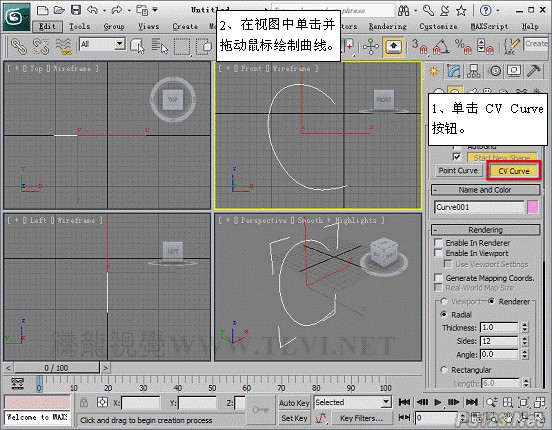Enable the Enable In Renderer checkbox

point(438,242)
